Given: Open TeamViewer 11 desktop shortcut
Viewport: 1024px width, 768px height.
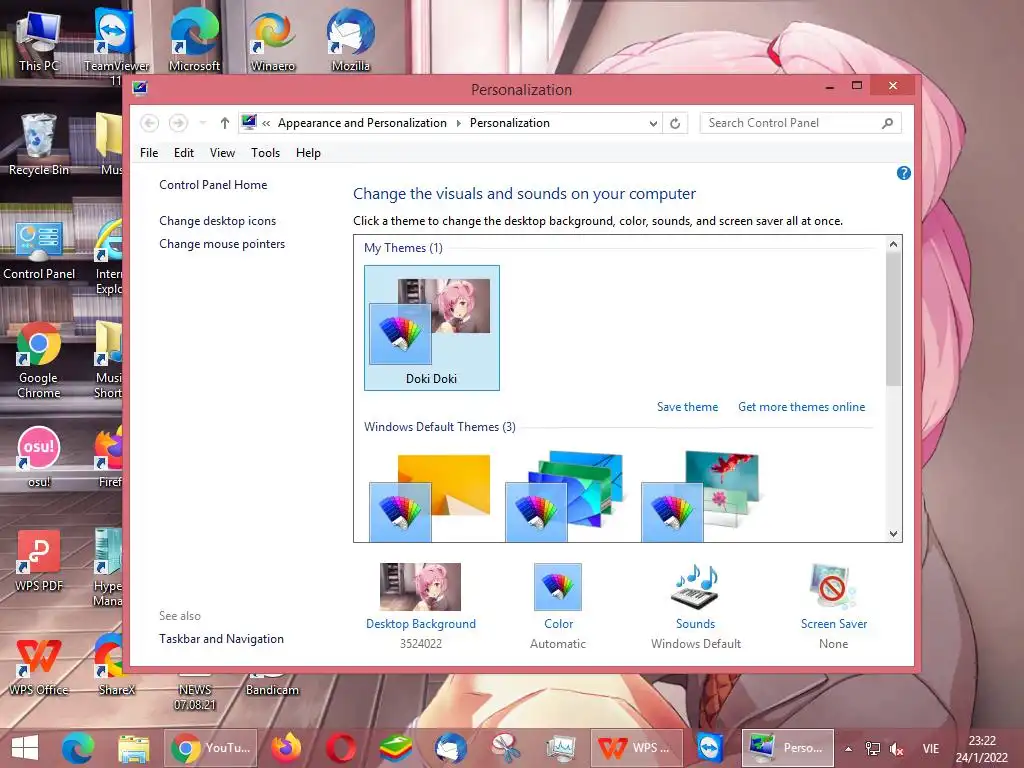Looking at the screenshot, I should pyautogui.click(x=116, y=46).
